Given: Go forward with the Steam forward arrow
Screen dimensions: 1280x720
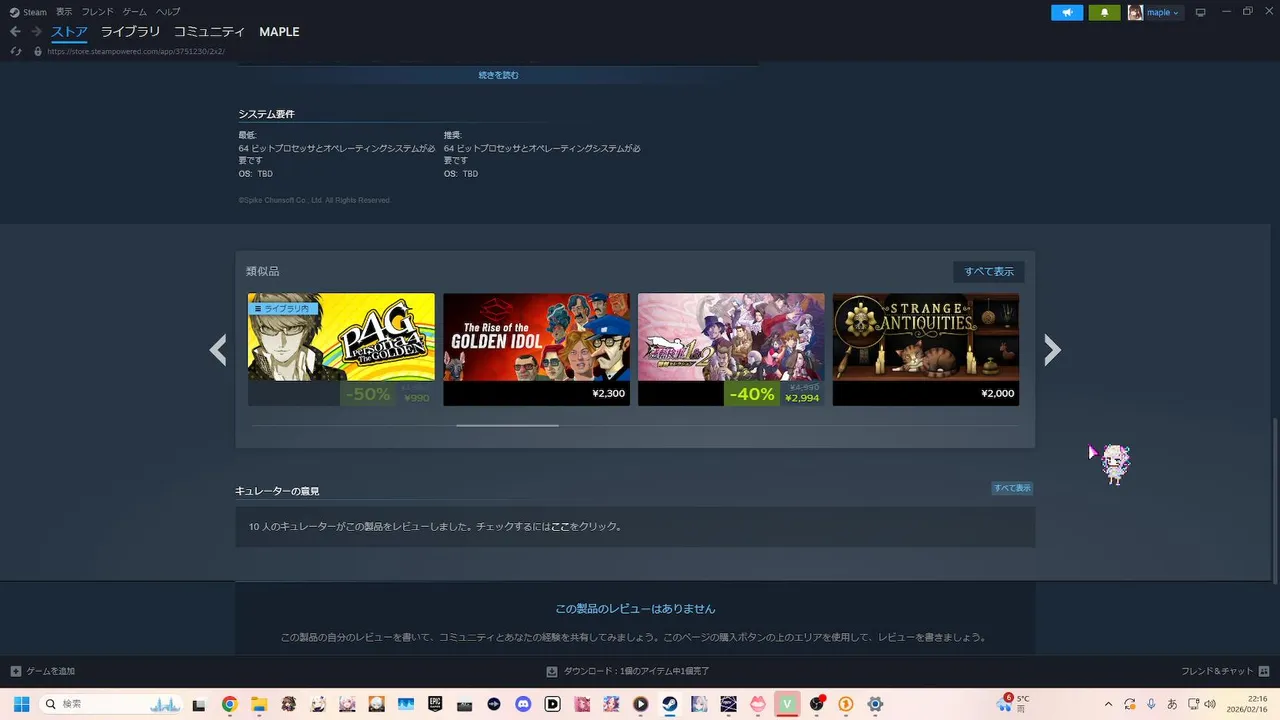Looking at the screenshot, I should (x=36, y=32).
